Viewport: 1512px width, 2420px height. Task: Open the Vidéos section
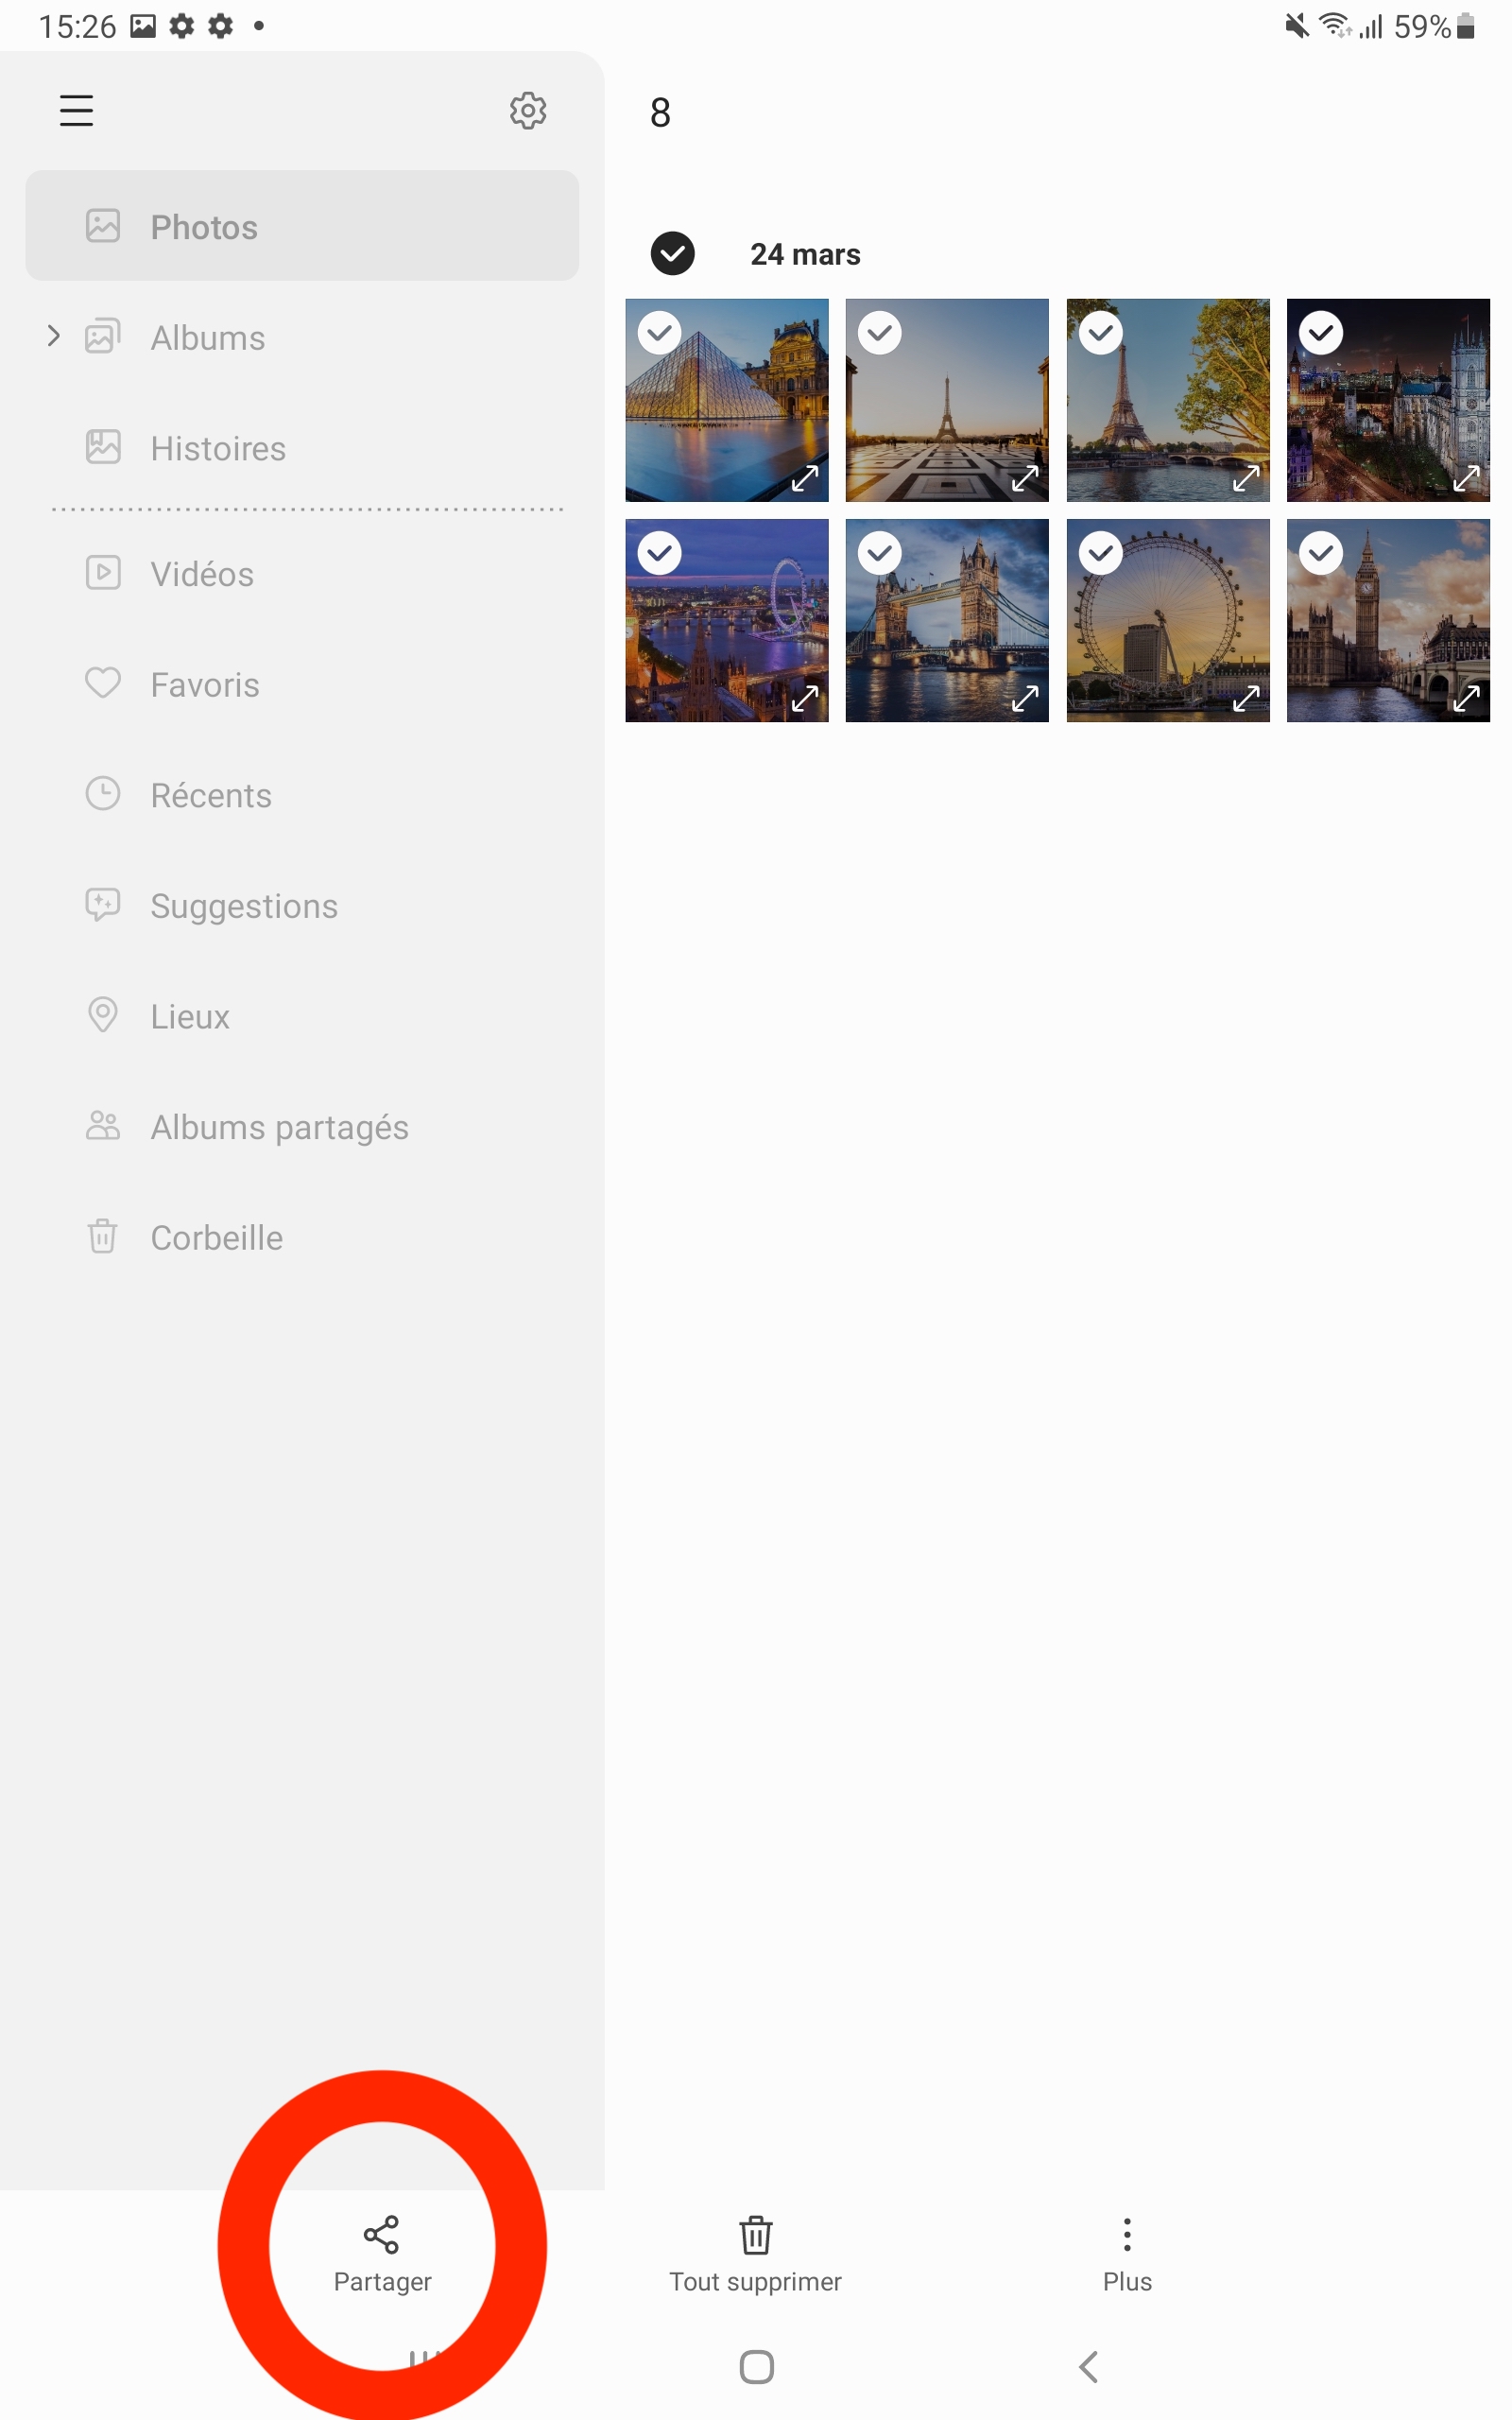click(202, 574)
